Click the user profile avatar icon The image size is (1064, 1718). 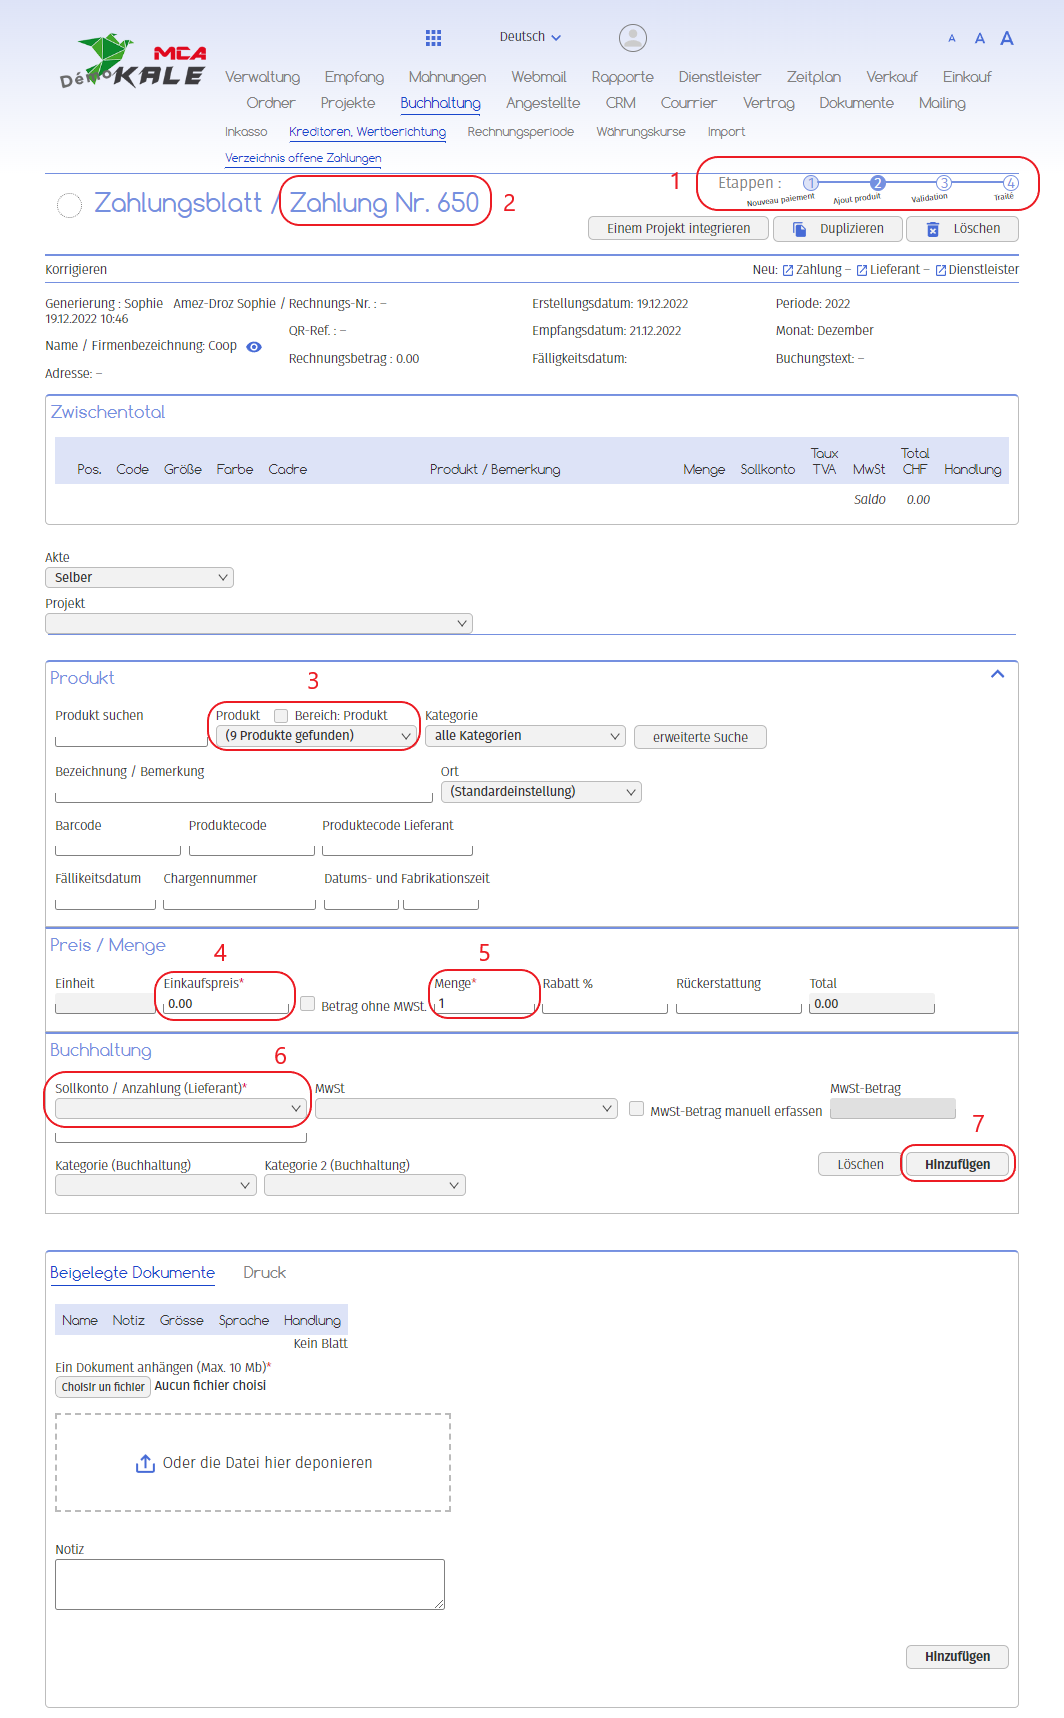tap(632, 38)
